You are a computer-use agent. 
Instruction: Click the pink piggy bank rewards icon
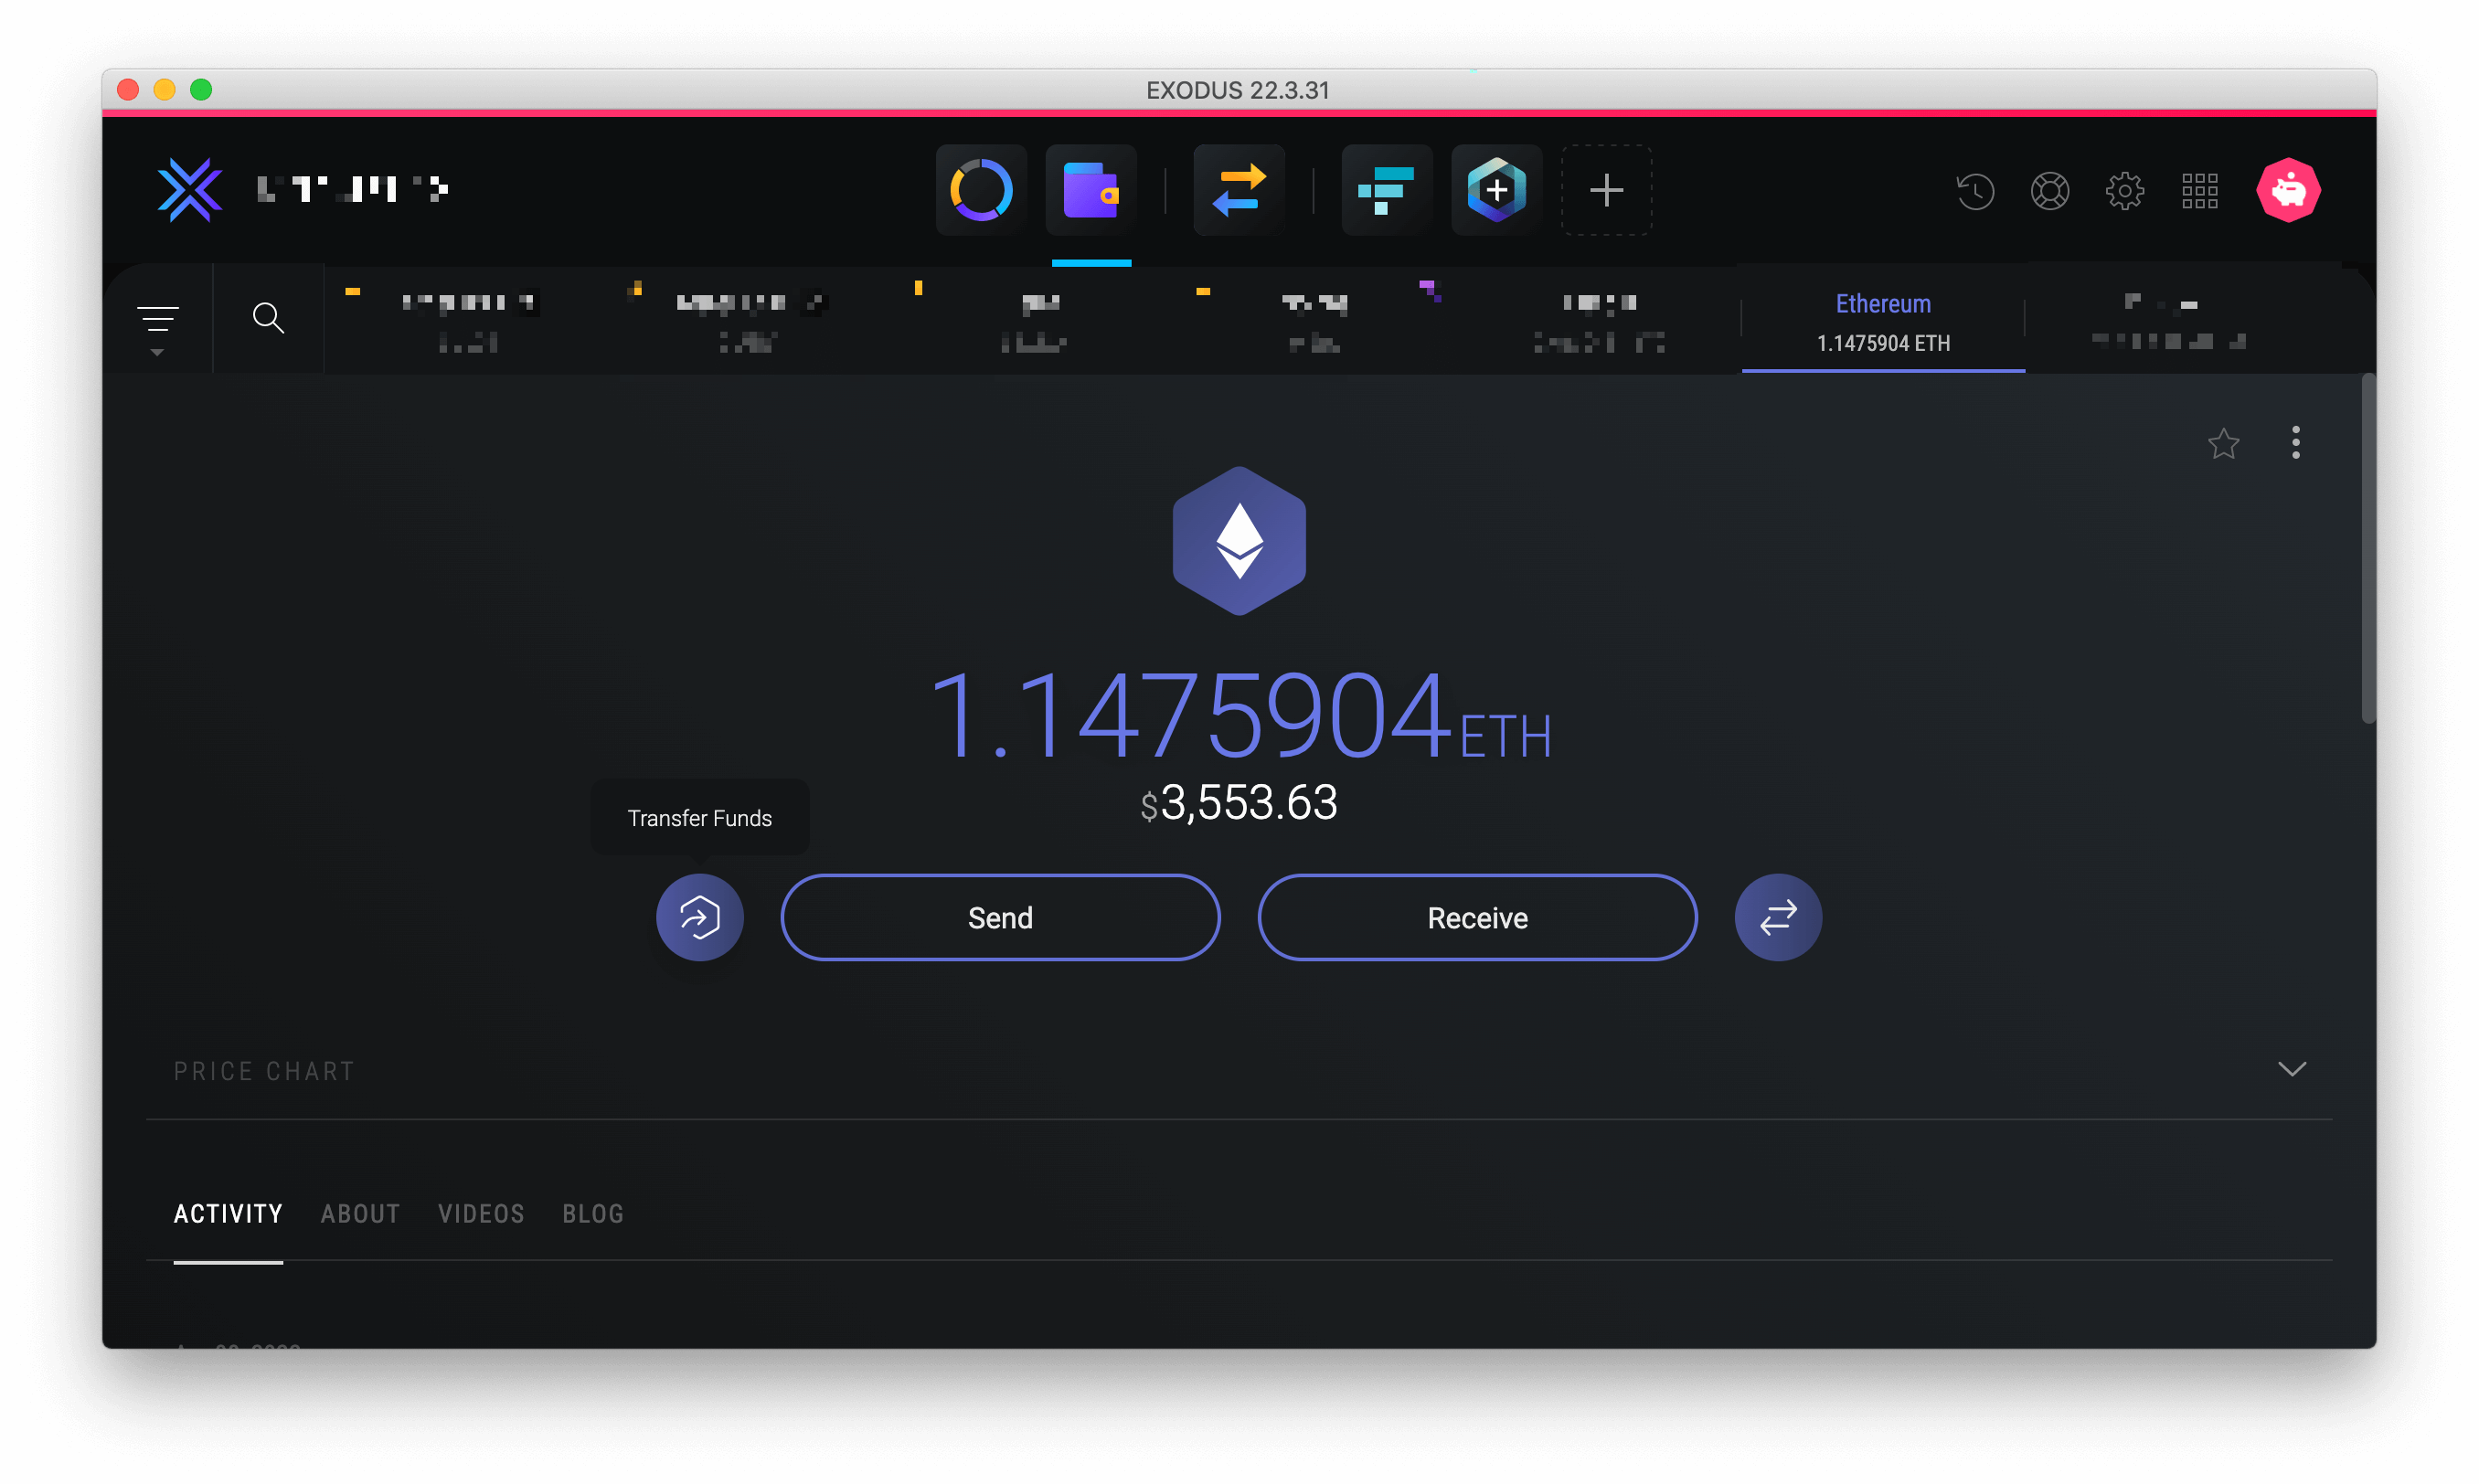click(2289, 190)
